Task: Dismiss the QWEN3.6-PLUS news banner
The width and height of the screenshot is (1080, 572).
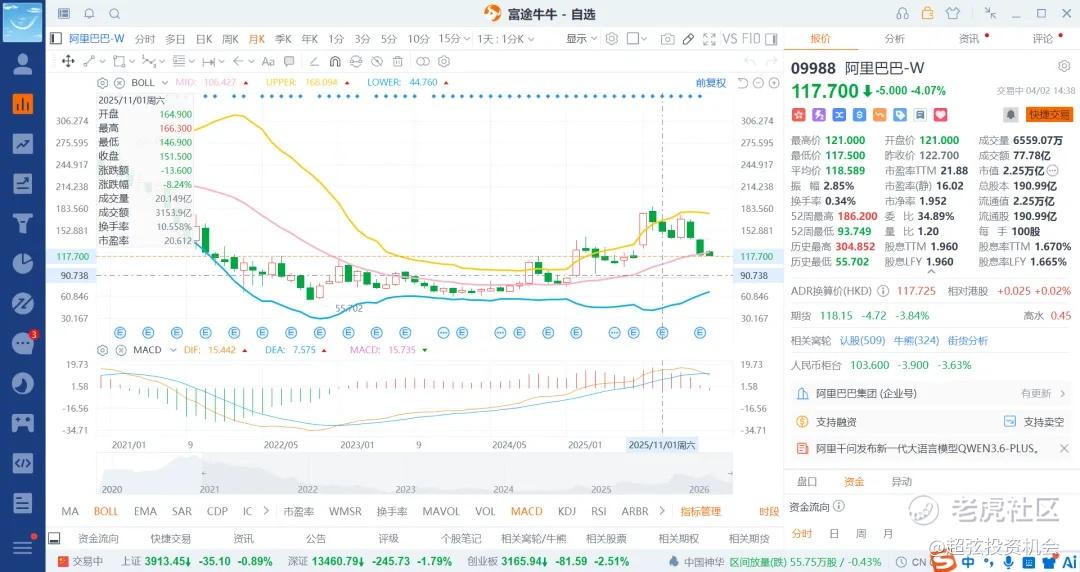Action: click(1064, 449)
